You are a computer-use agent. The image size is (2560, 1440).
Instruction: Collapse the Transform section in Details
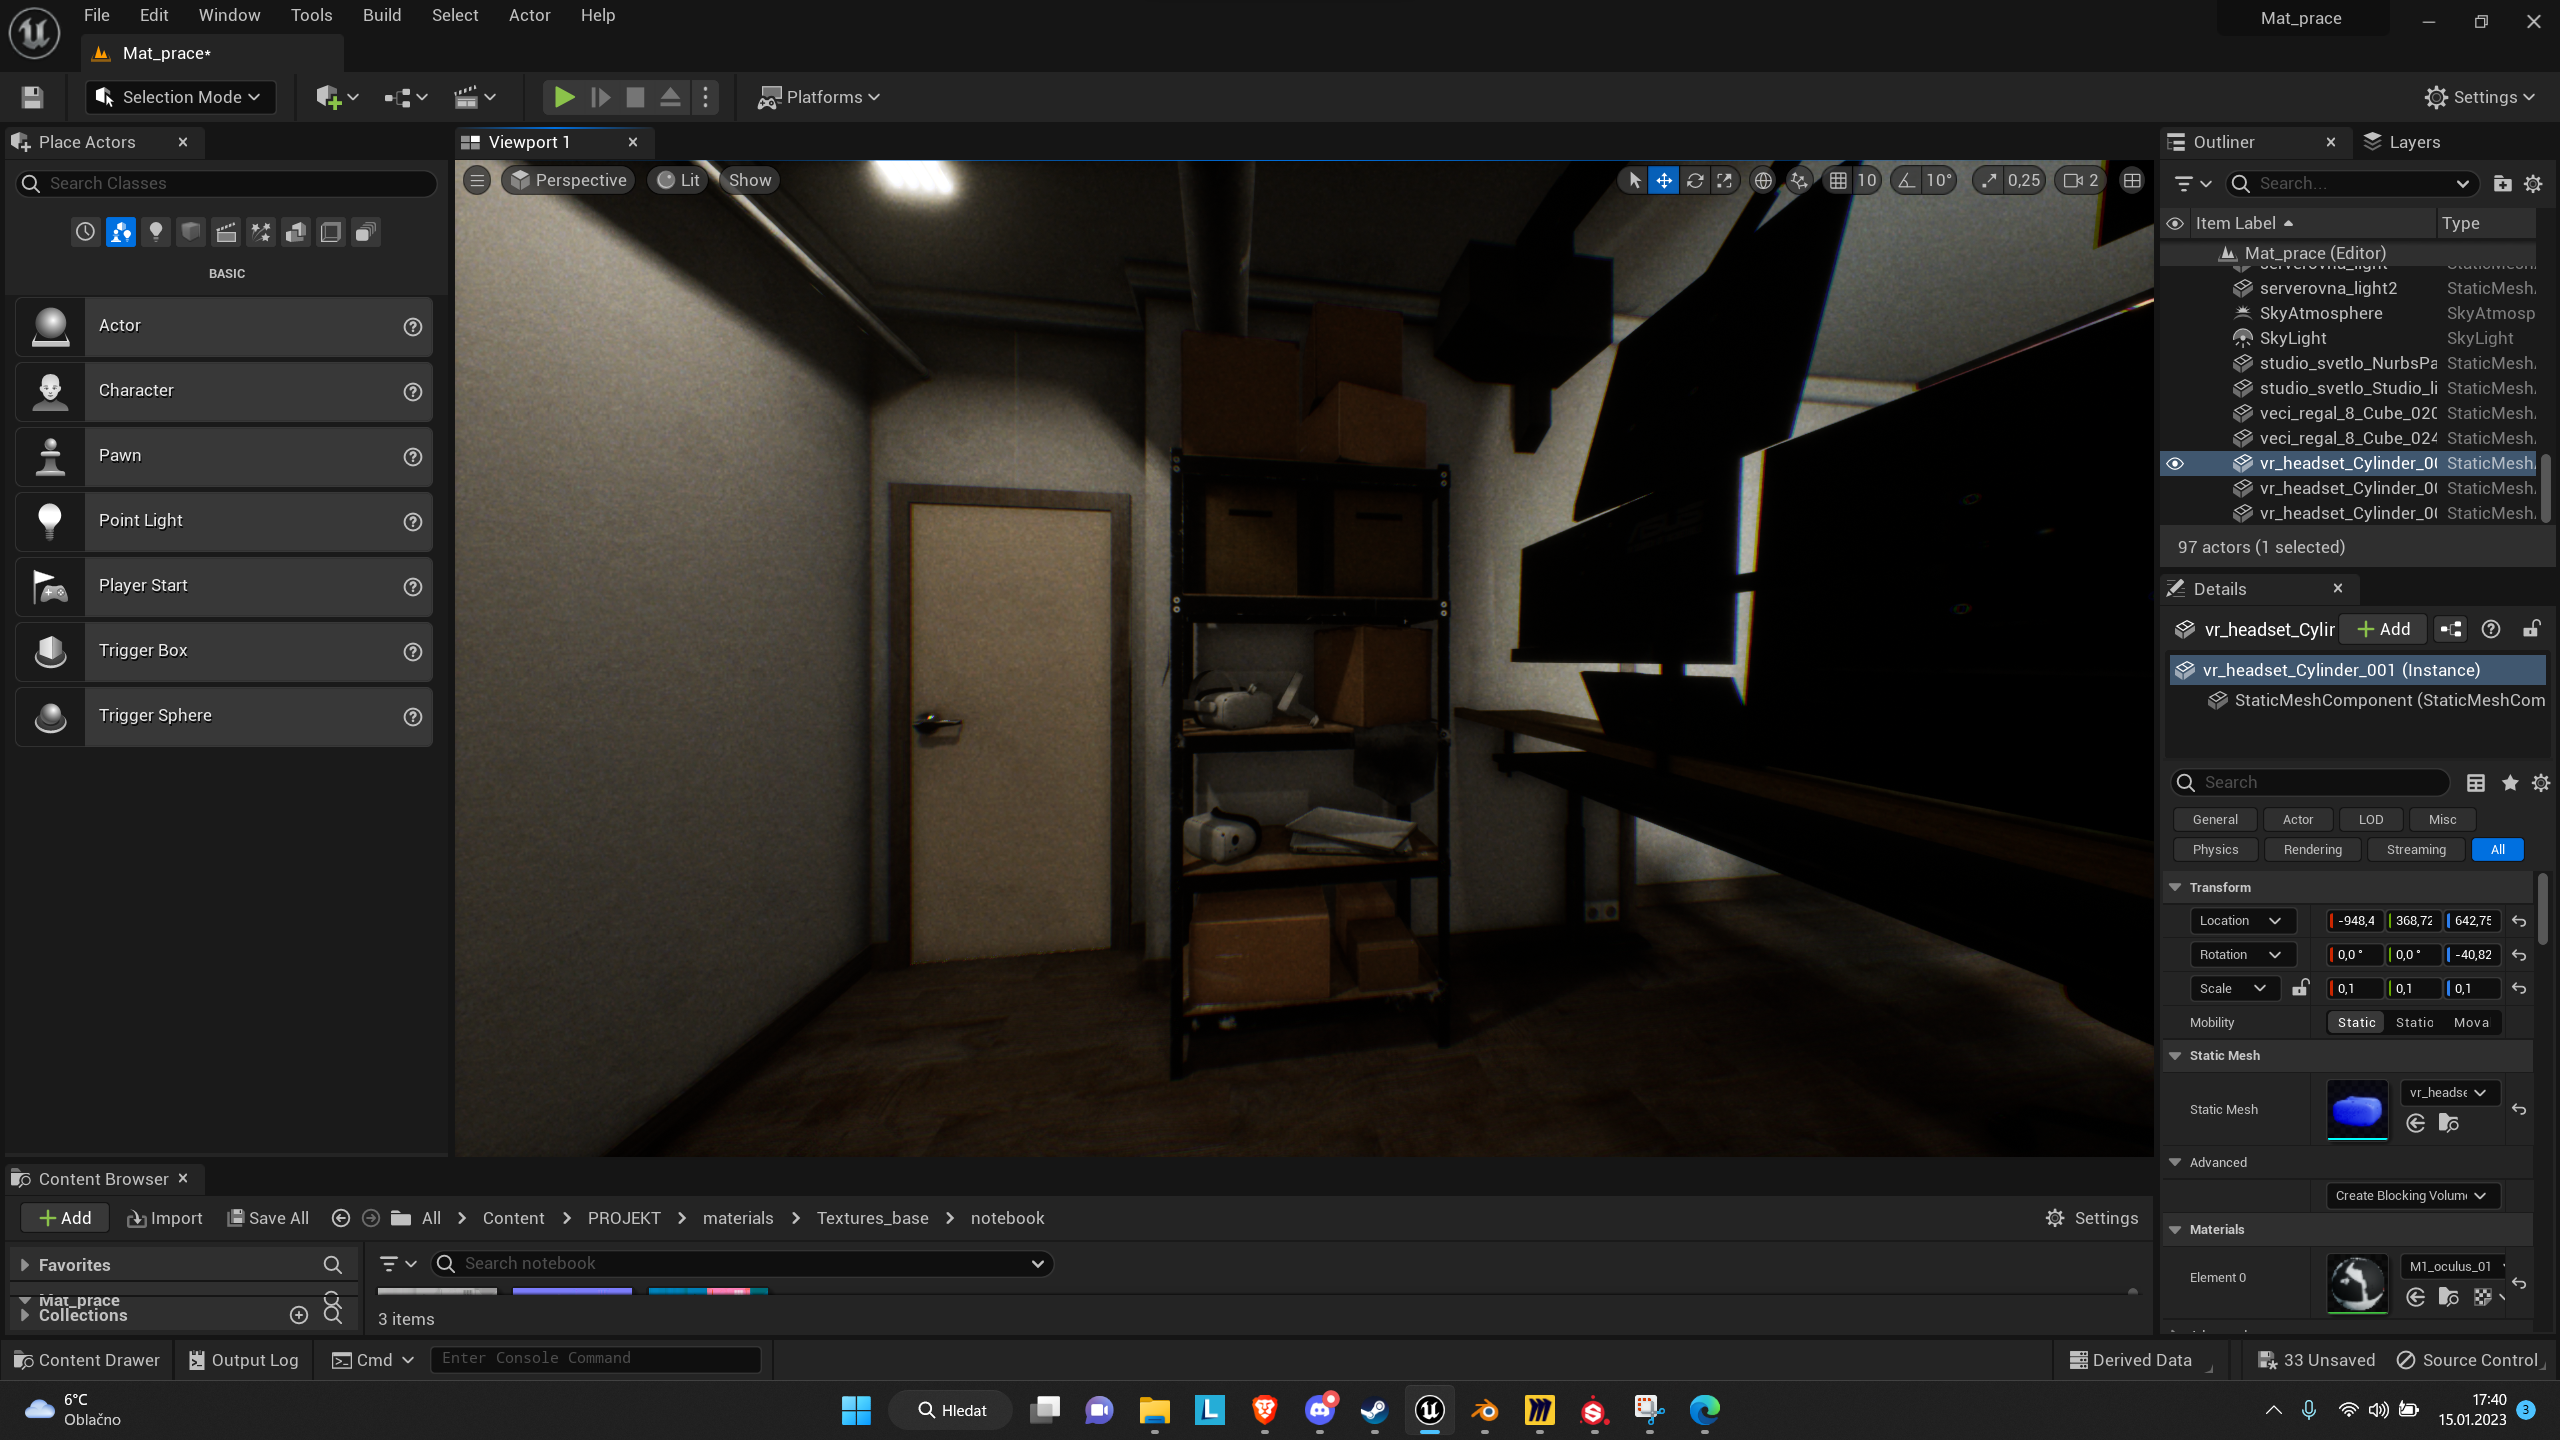click(x=2175, y=887)
